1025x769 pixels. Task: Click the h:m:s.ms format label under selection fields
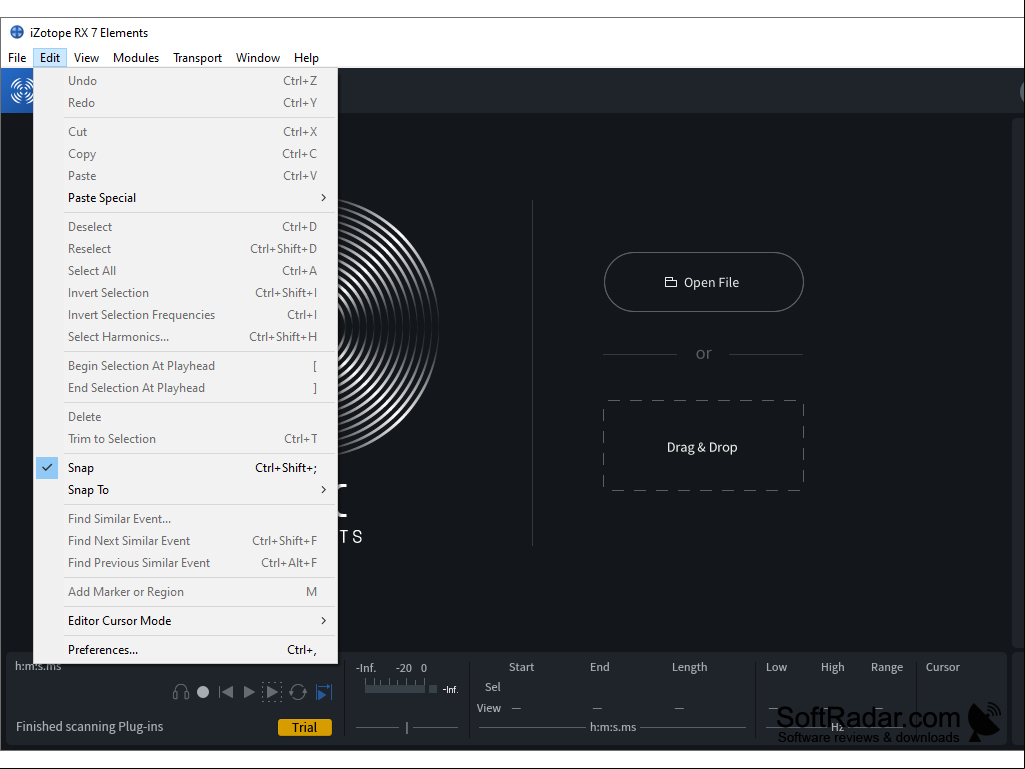coord(613,727)
